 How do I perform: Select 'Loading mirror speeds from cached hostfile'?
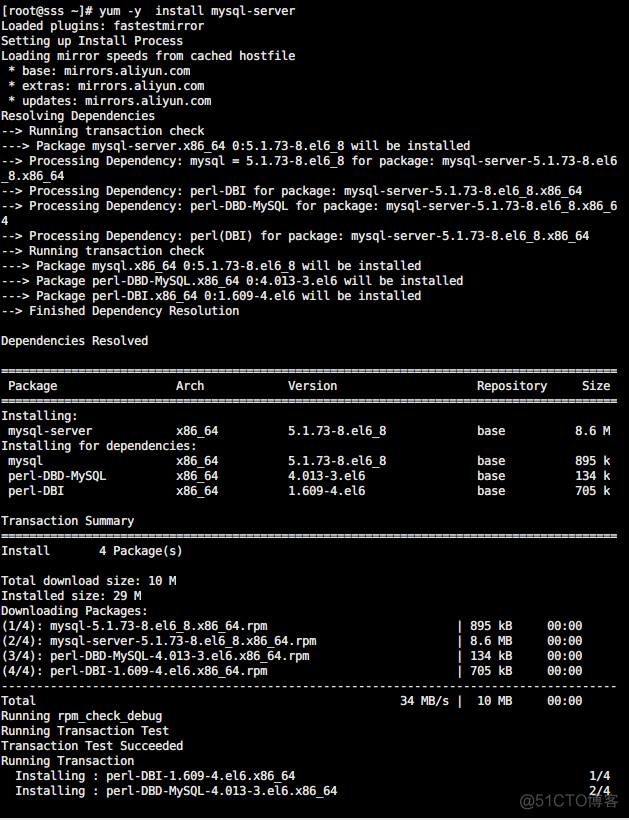(x=148, y=56)
